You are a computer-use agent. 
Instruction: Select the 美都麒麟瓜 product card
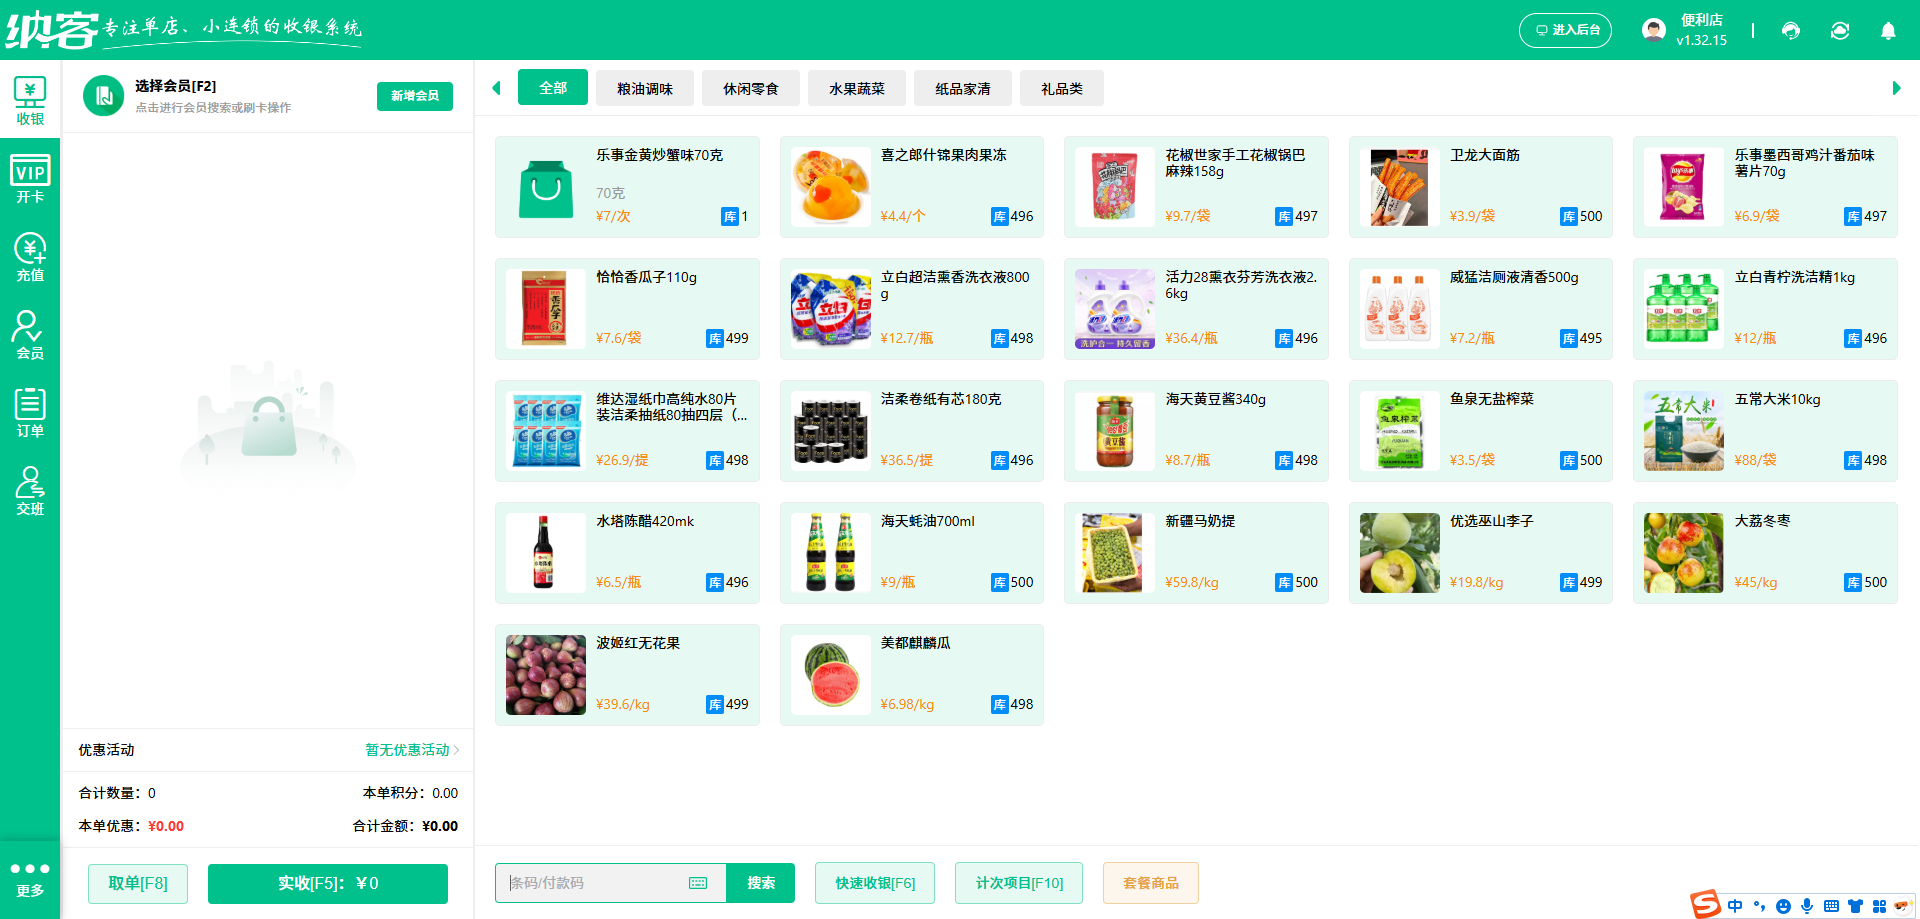coord(911,674)
